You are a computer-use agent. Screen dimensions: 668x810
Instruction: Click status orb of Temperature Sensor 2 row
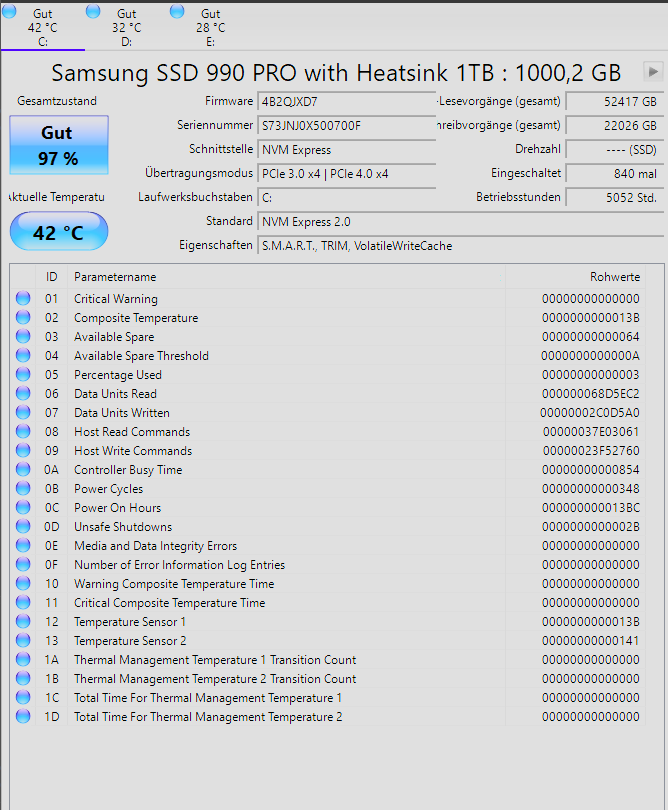click(23, 641)
